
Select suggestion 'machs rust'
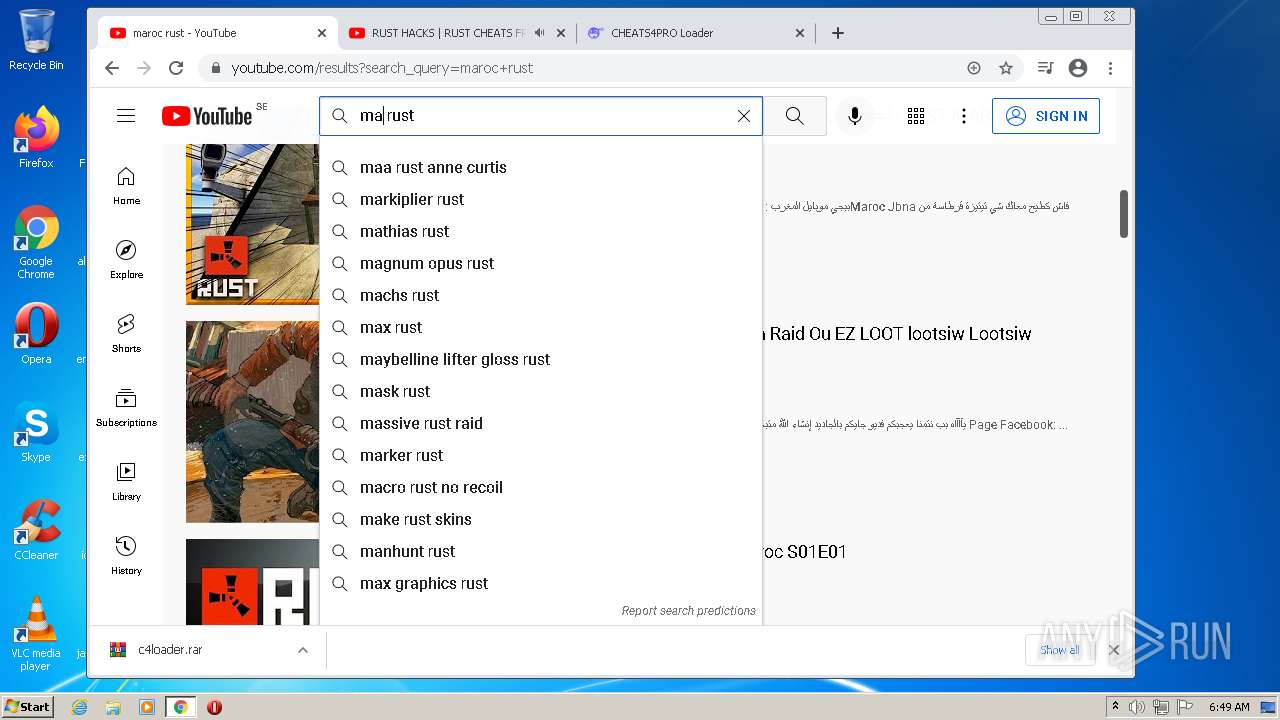pos(541,296)
